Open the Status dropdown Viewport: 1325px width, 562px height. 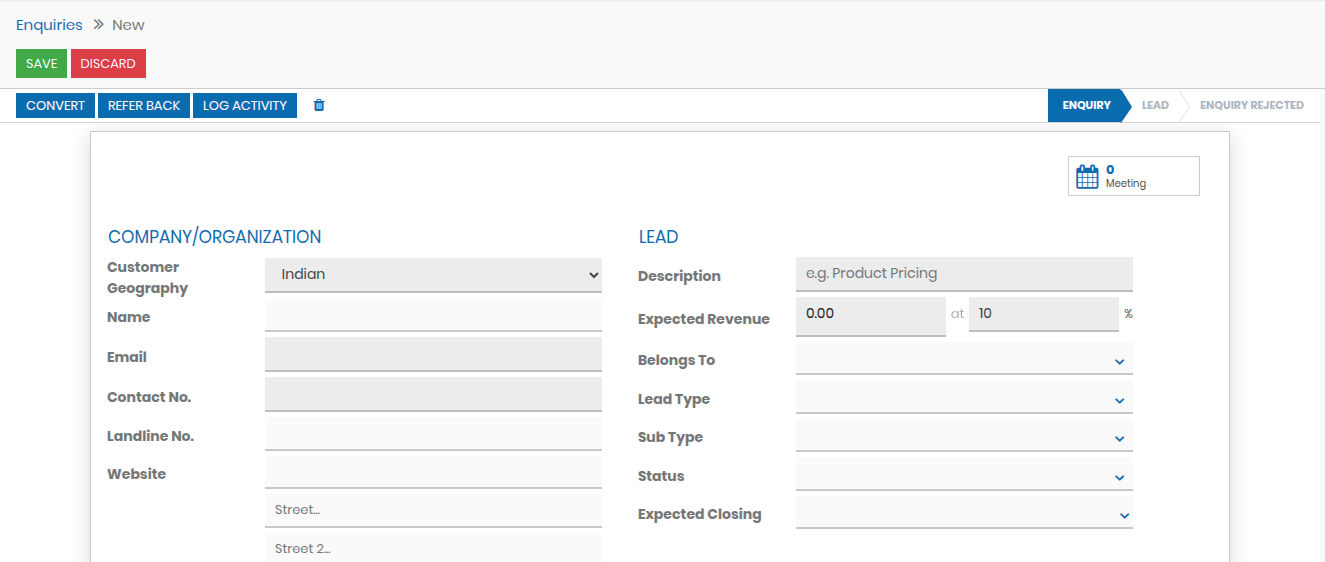click(964, 476)
